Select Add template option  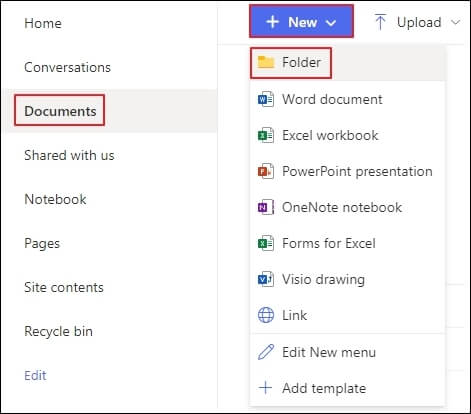point(347,388)
